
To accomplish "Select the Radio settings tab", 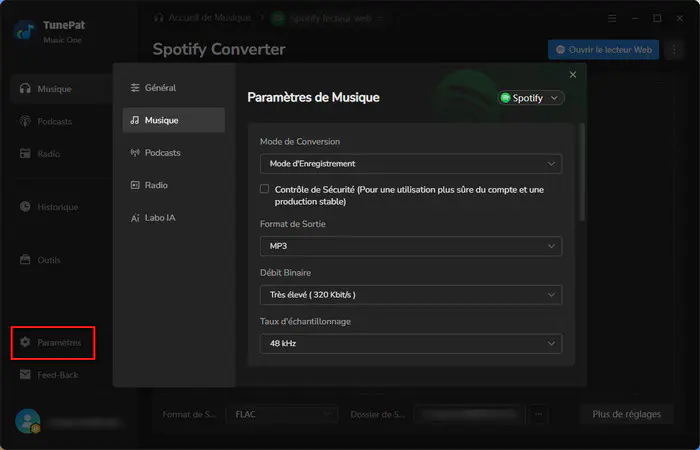I will [174, 185].
